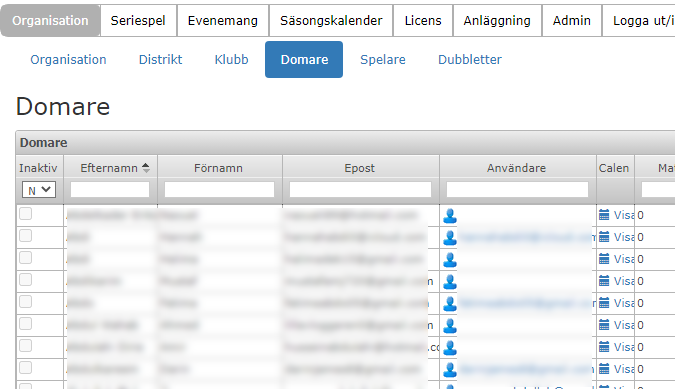
Task: Open the calendar icon in the seventh row
Action: point(604,346)
